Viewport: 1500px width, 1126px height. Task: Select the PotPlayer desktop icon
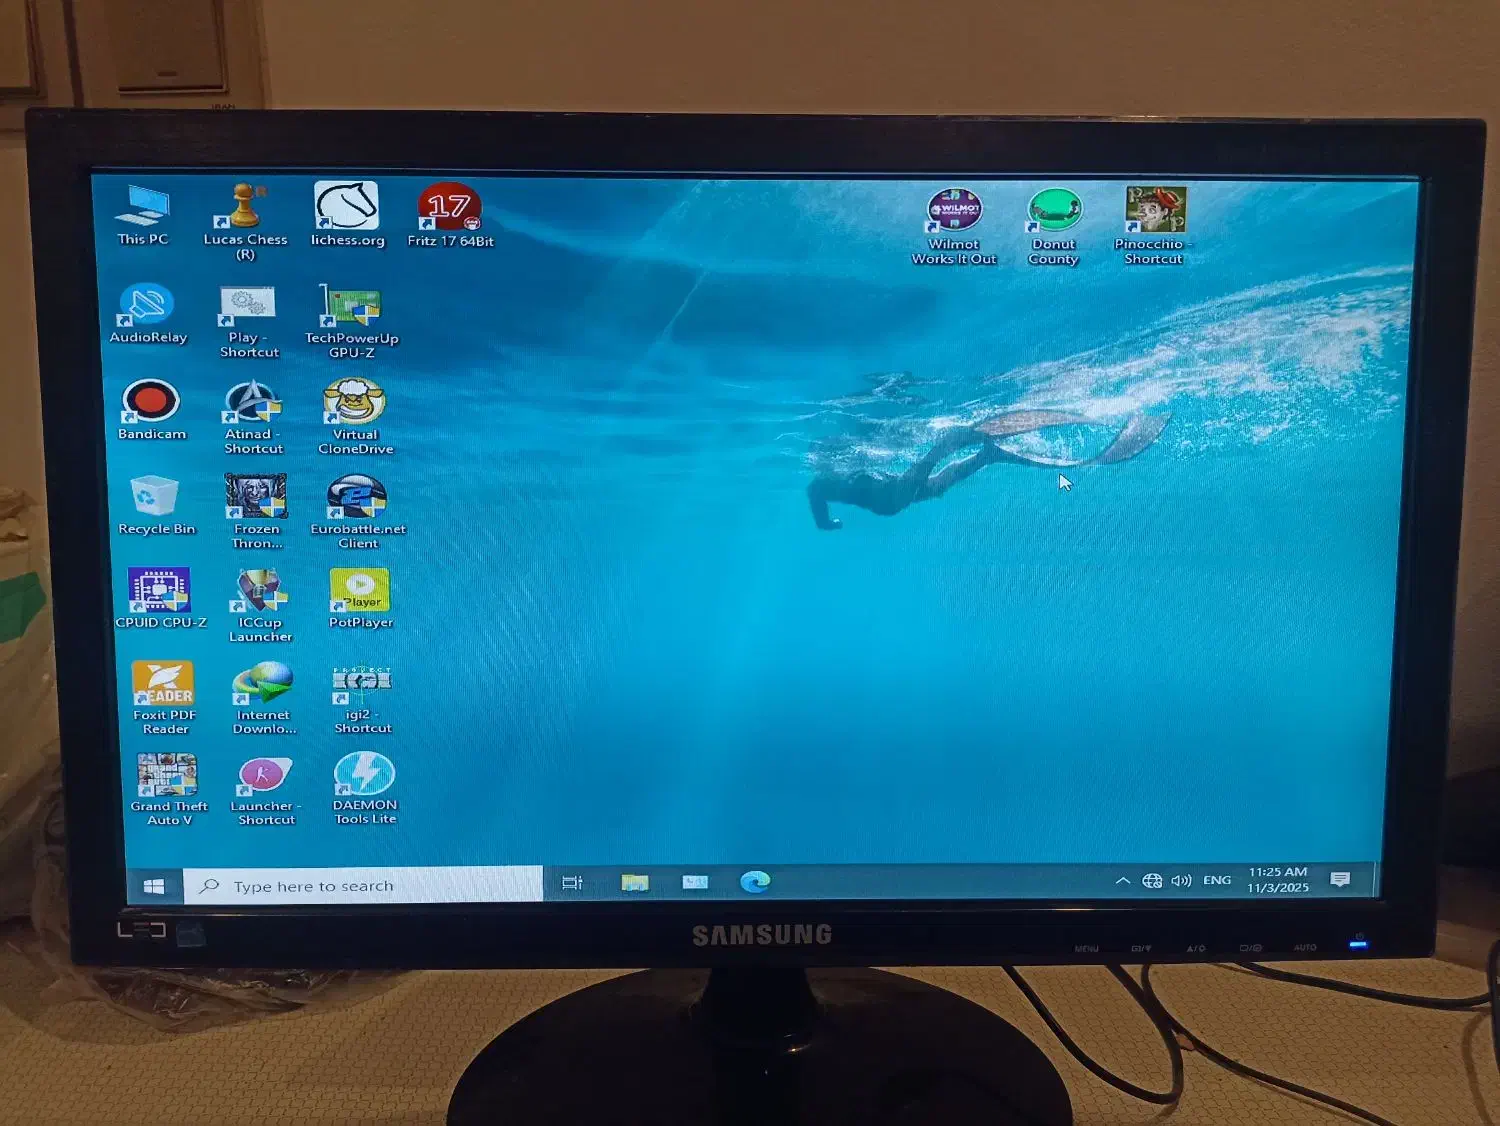coord(360,591)
